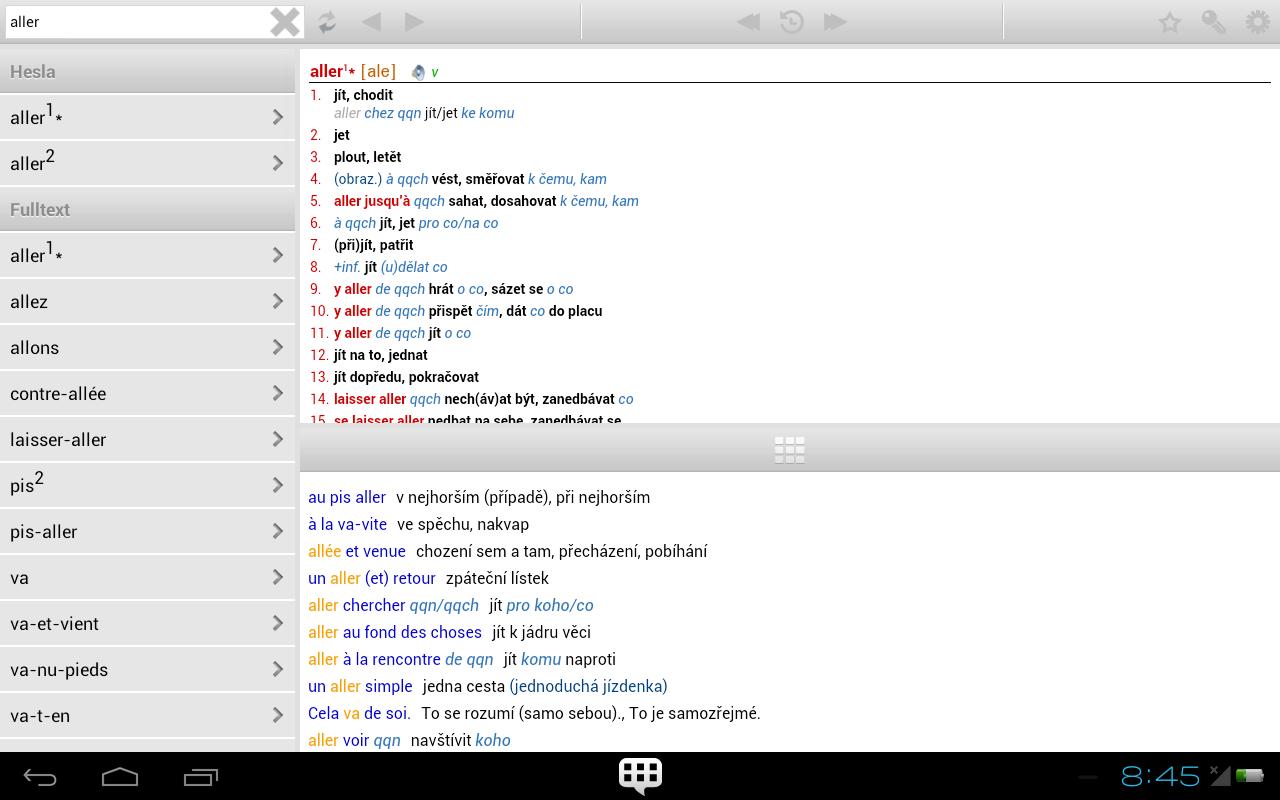Click chevron beside laisser-aller row

(x=278, y=439)
